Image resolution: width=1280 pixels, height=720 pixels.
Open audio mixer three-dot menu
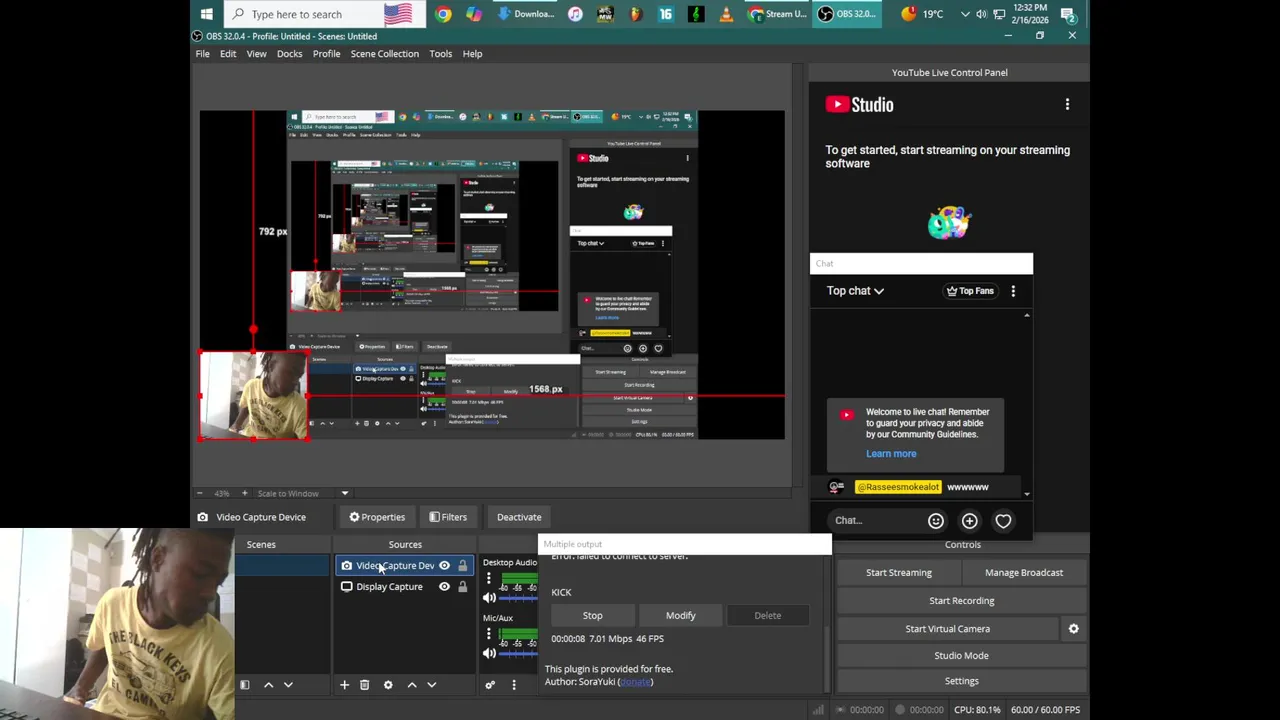click(514, 685)
